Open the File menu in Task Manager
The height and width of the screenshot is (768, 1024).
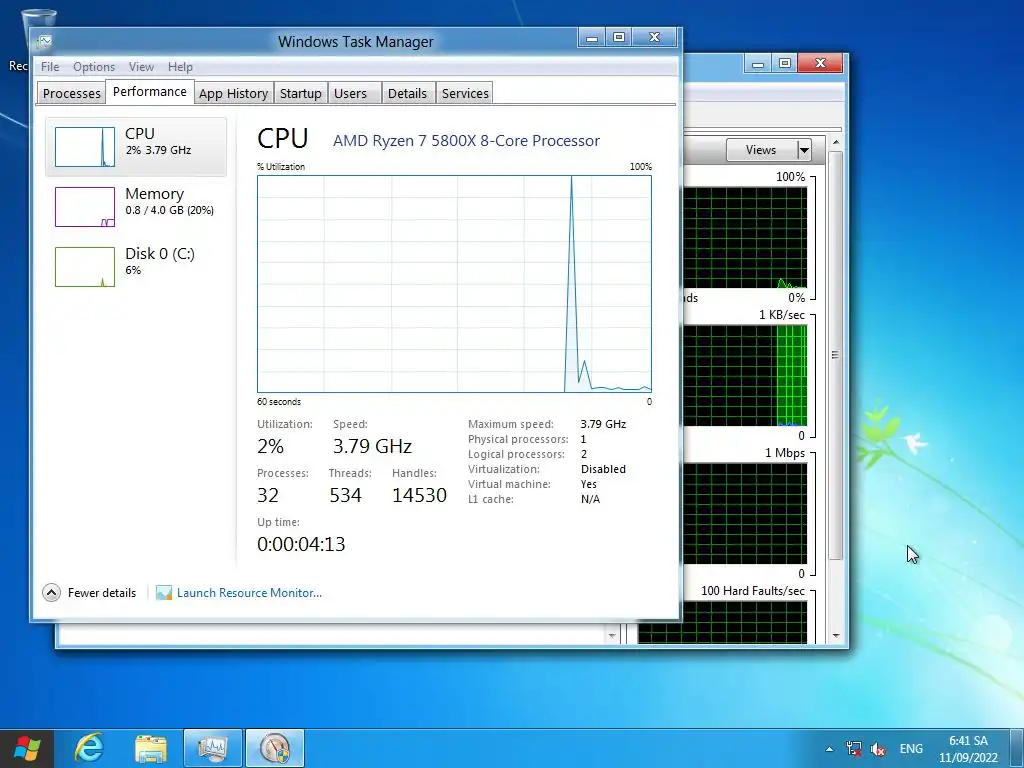point(50,67)
